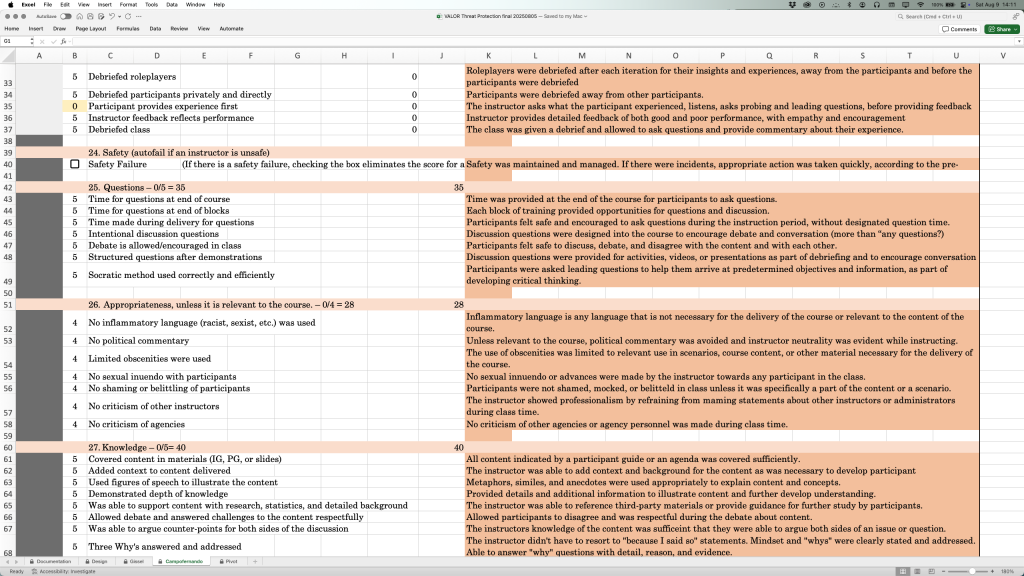The width and height of the screenshot is (1024, 576).
Task: Click the fx insert function icon
Action: point(63,41)
